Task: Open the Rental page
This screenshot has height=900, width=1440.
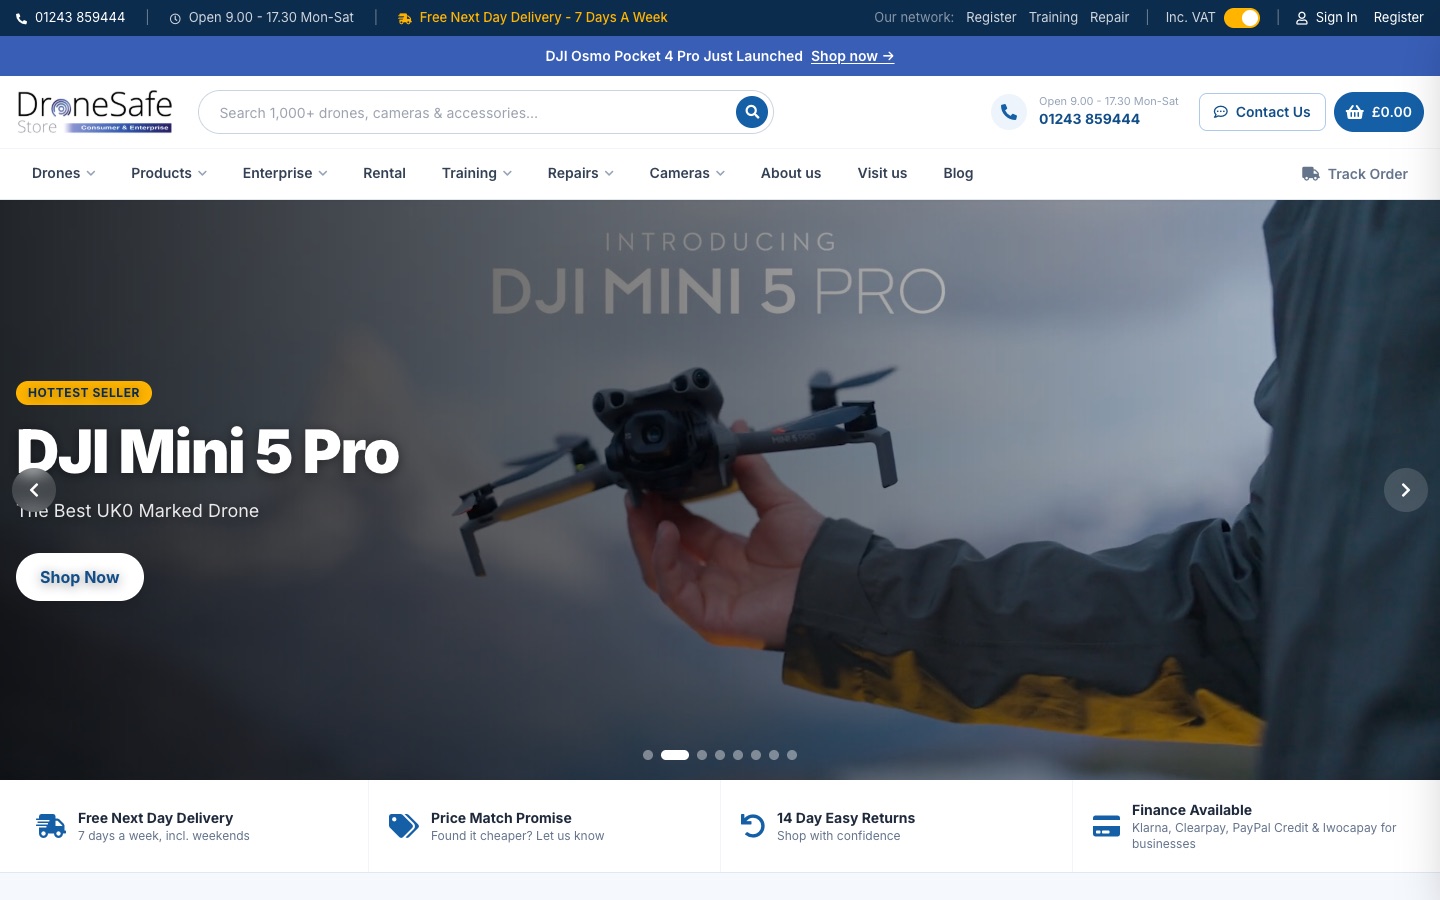Action: click(384, 173)
